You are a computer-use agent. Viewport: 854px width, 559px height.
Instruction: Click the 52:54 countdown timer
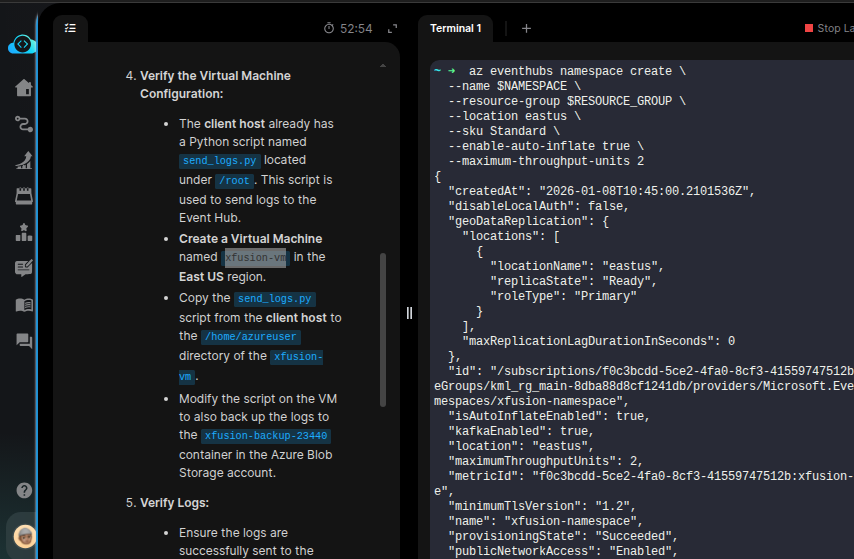348,29
